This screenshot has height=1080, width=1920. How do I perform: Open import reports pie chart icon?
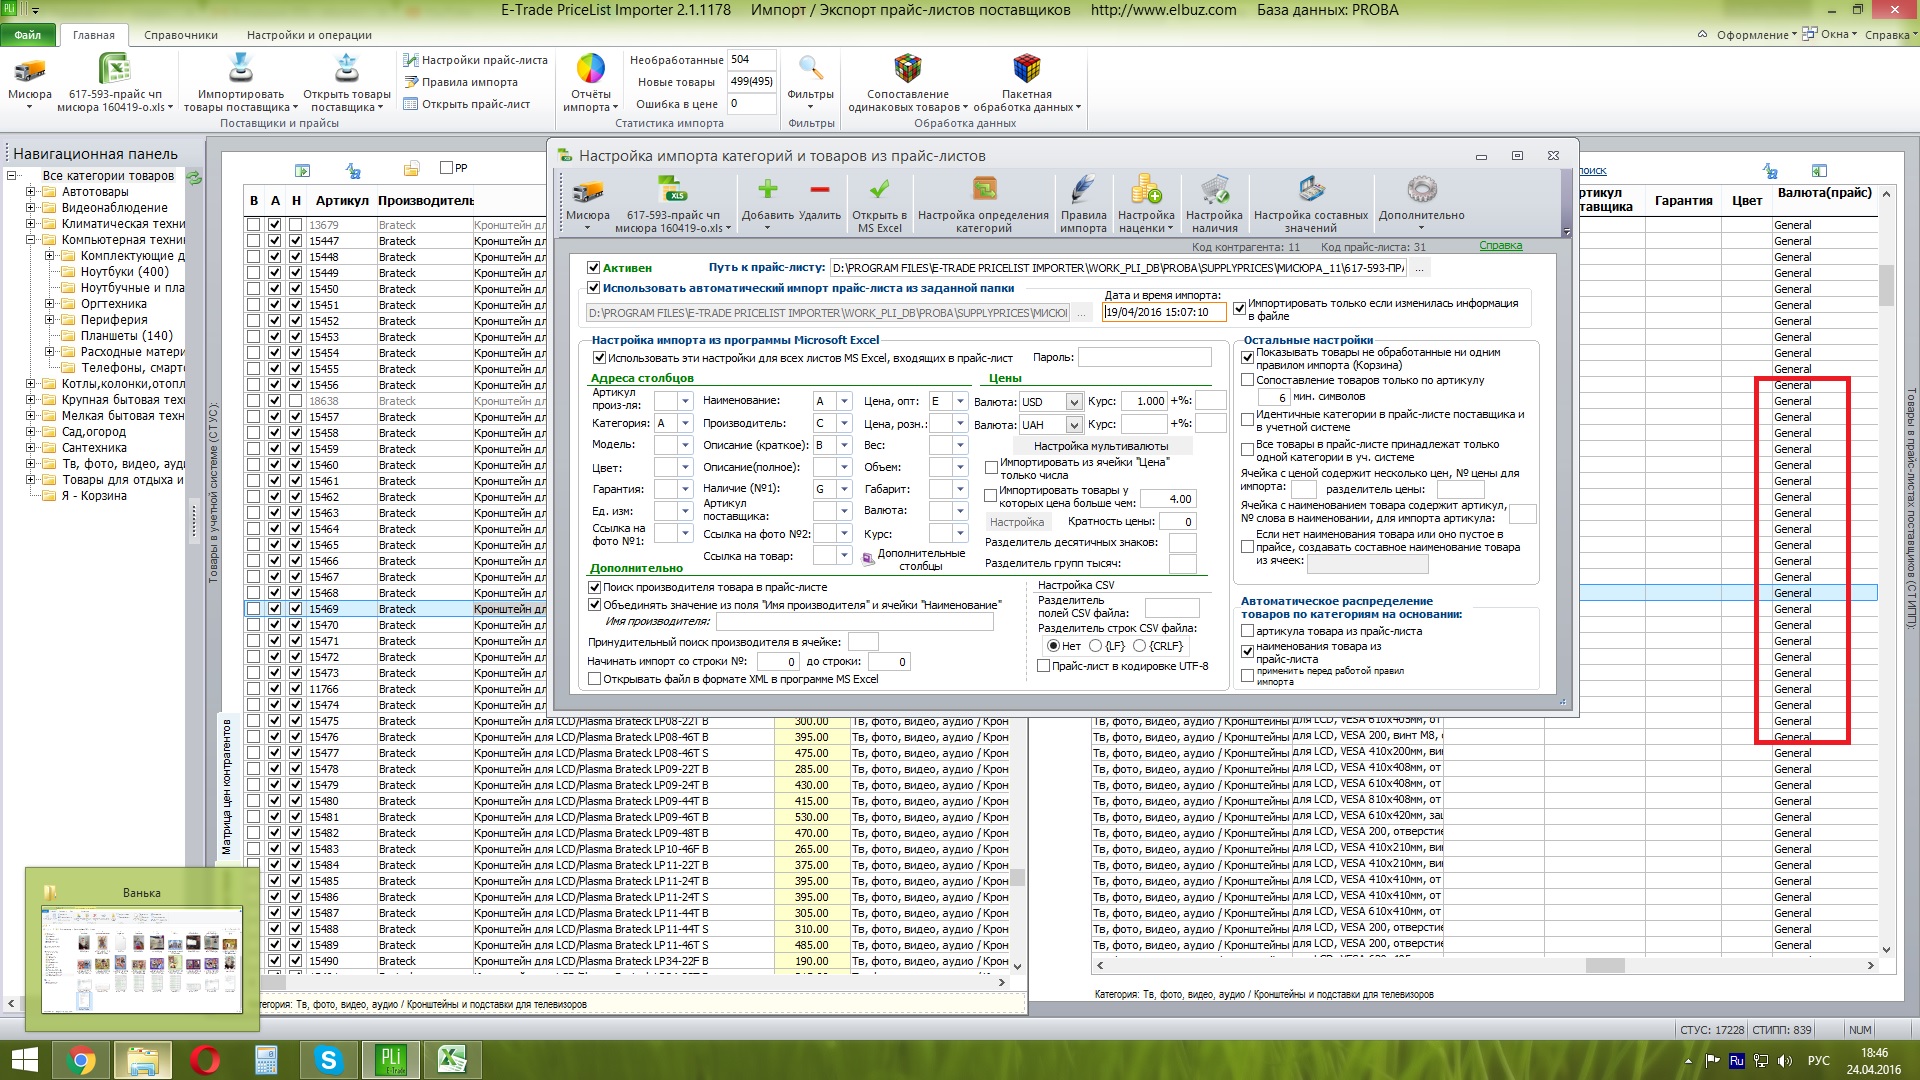pyautogui.click(x=591, y=69)
